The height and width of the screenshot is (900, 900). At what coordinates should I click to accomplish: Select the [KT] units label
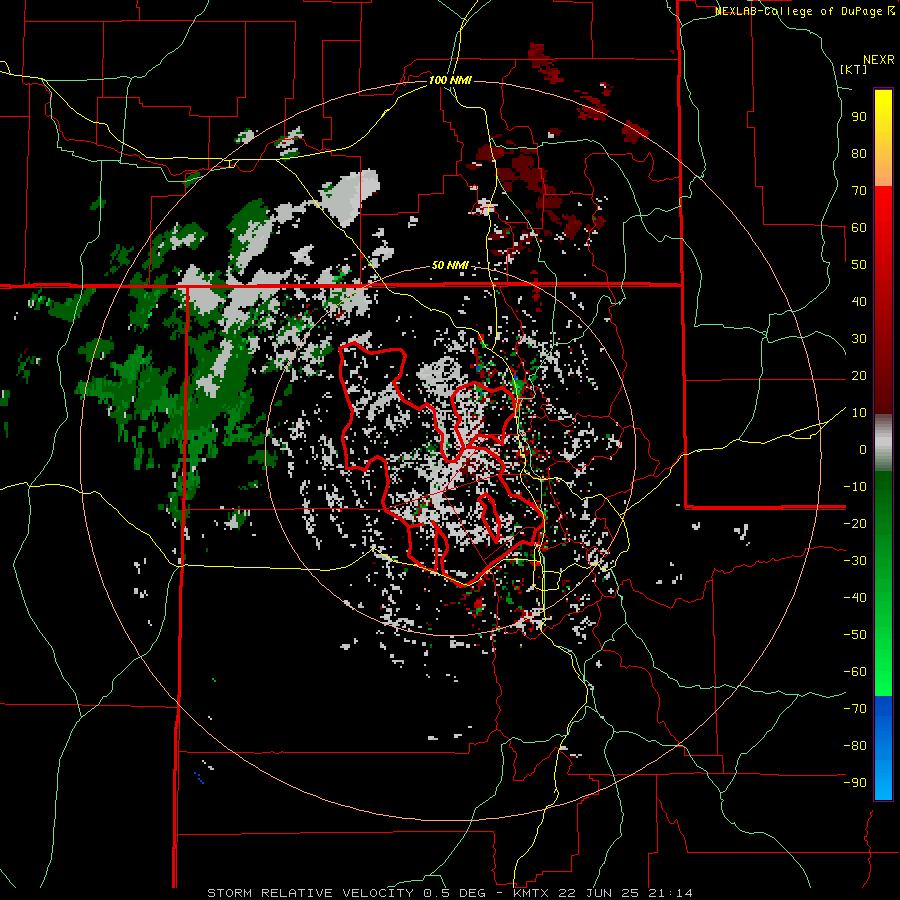coord(854,69)
